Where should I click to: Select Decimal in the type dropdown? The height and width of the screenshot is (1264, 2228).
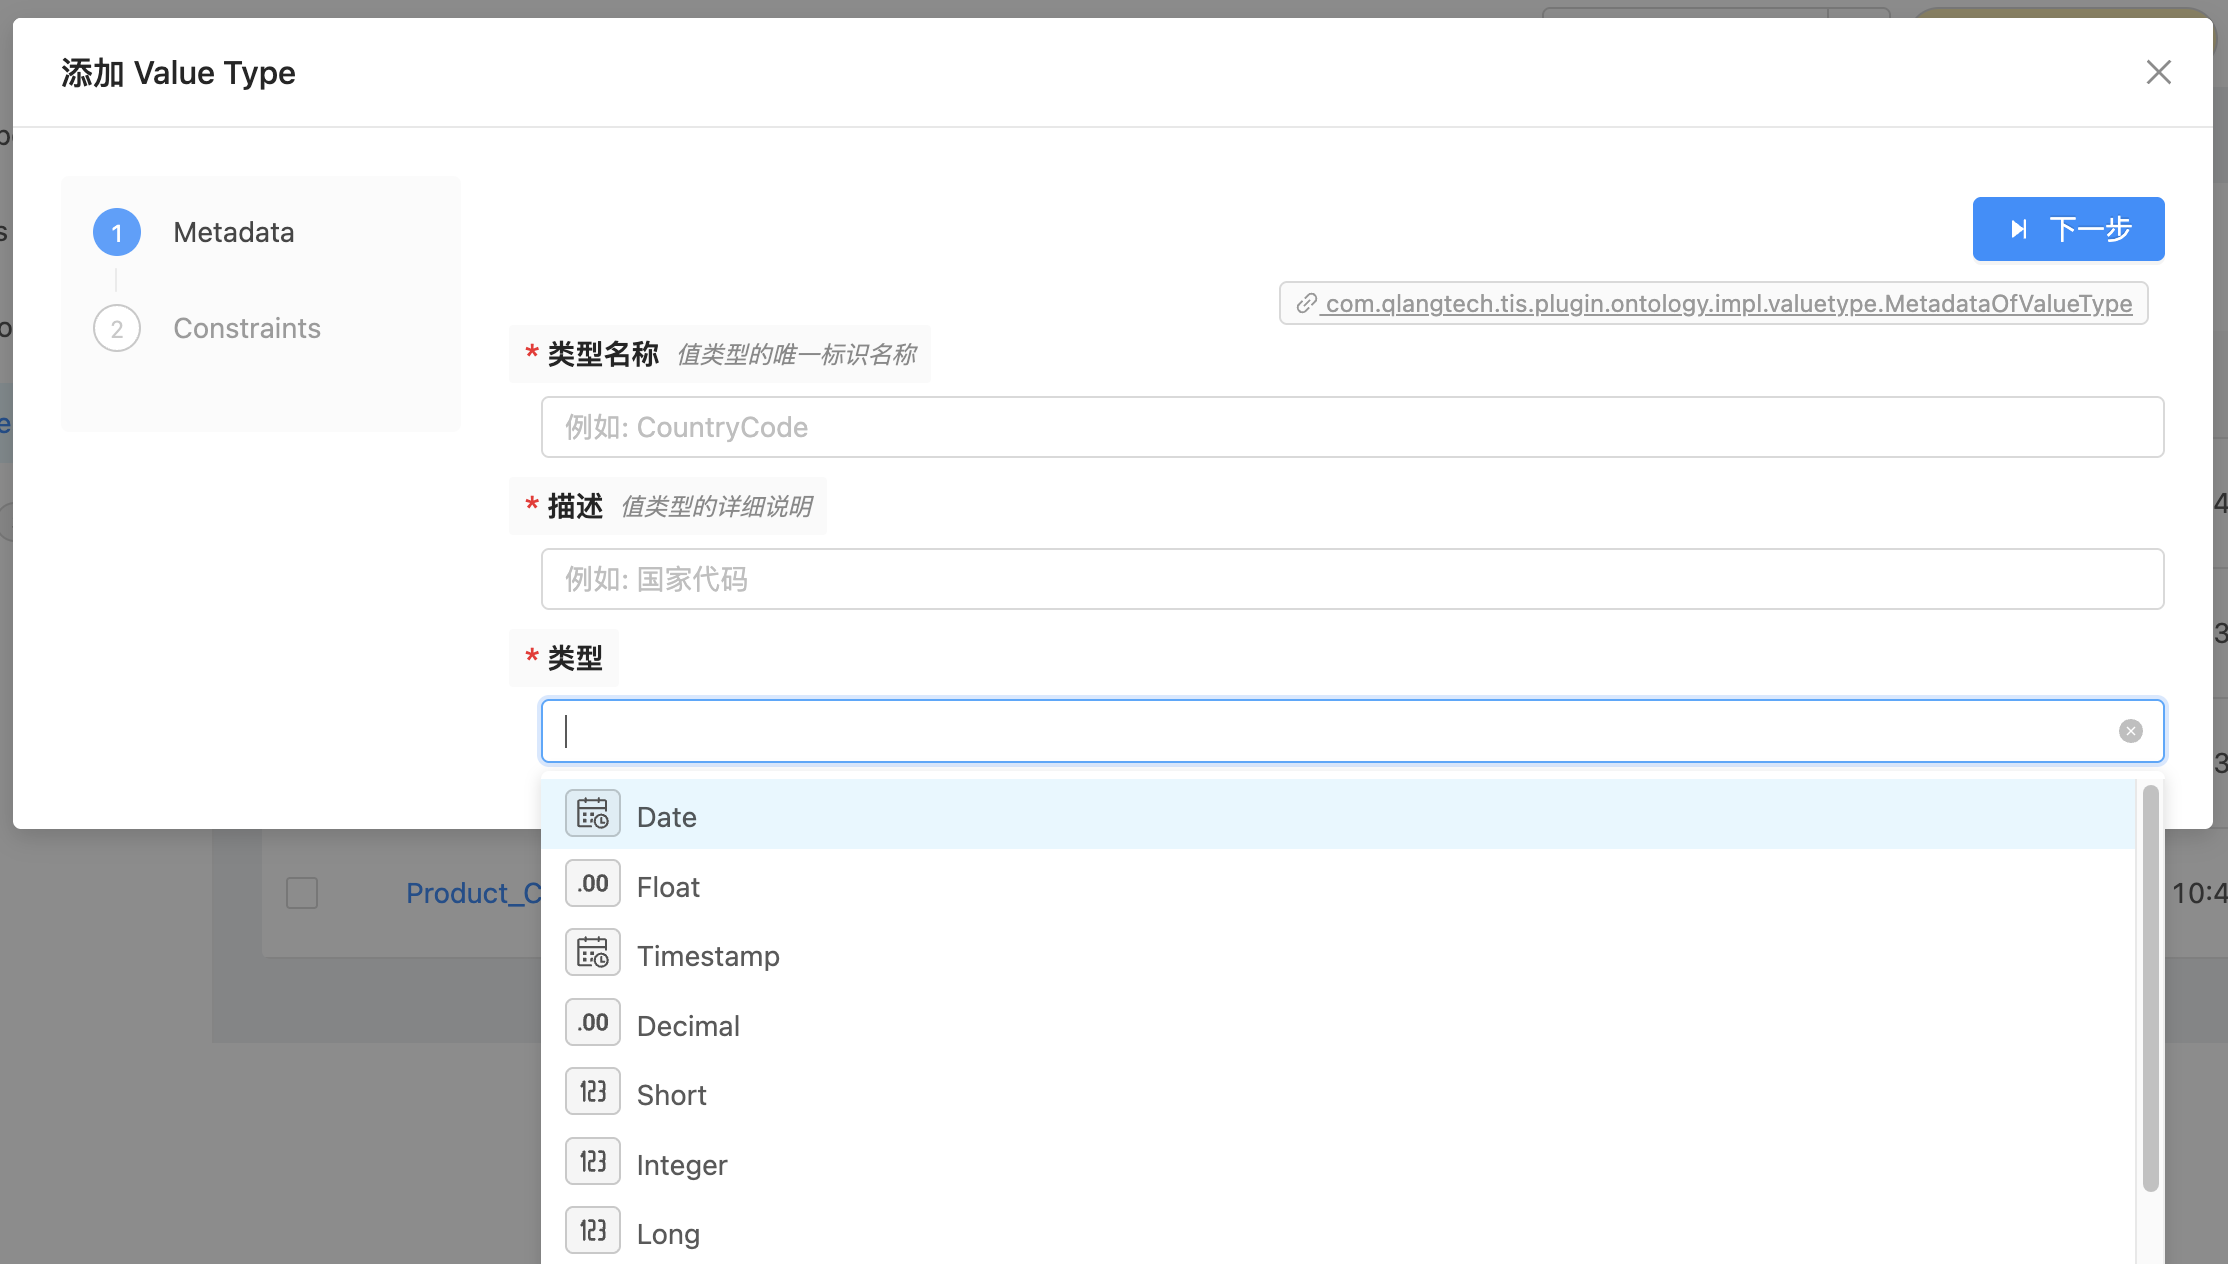1338,1025
